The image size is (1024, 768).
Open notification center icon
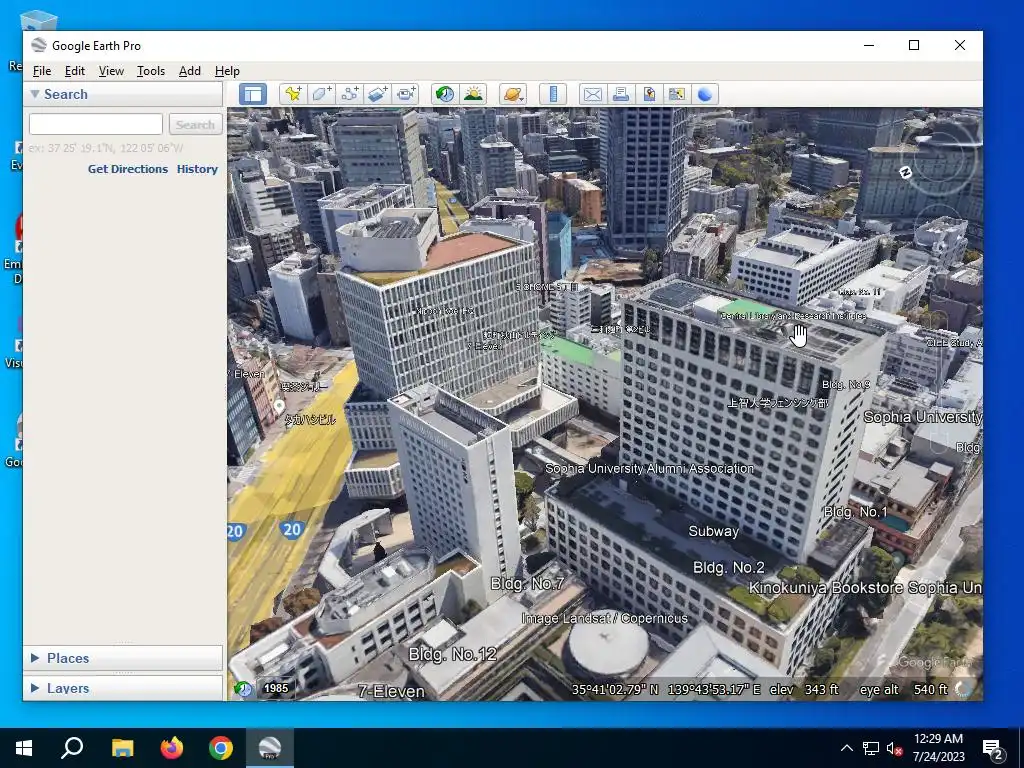pos(993,748)
